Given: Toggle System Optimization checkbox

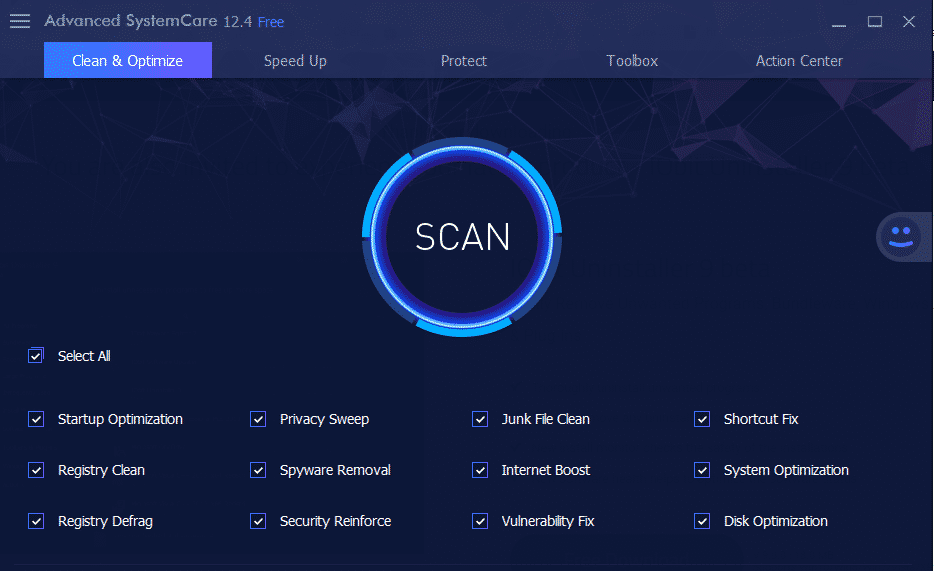Looking at the screenshot, I should coord(702,470).
